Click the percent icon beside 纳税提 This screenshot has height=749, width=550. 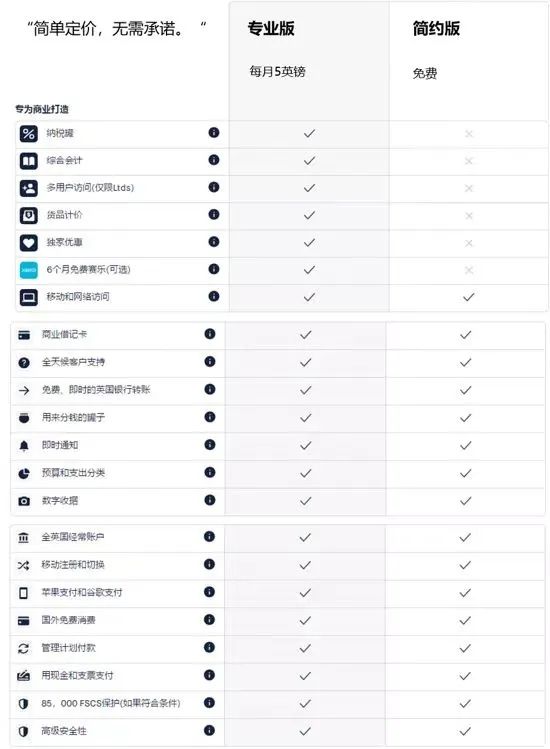pyautogui.click(x=29, y=133)
